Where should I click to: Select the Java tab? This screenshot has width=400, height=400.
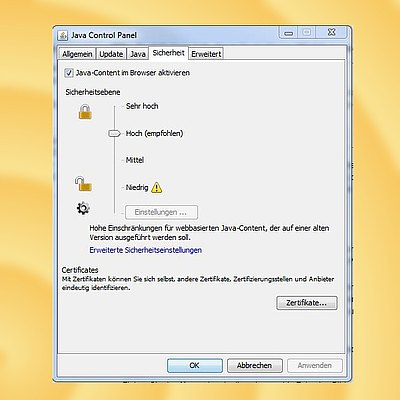click(x=138, y=54)
